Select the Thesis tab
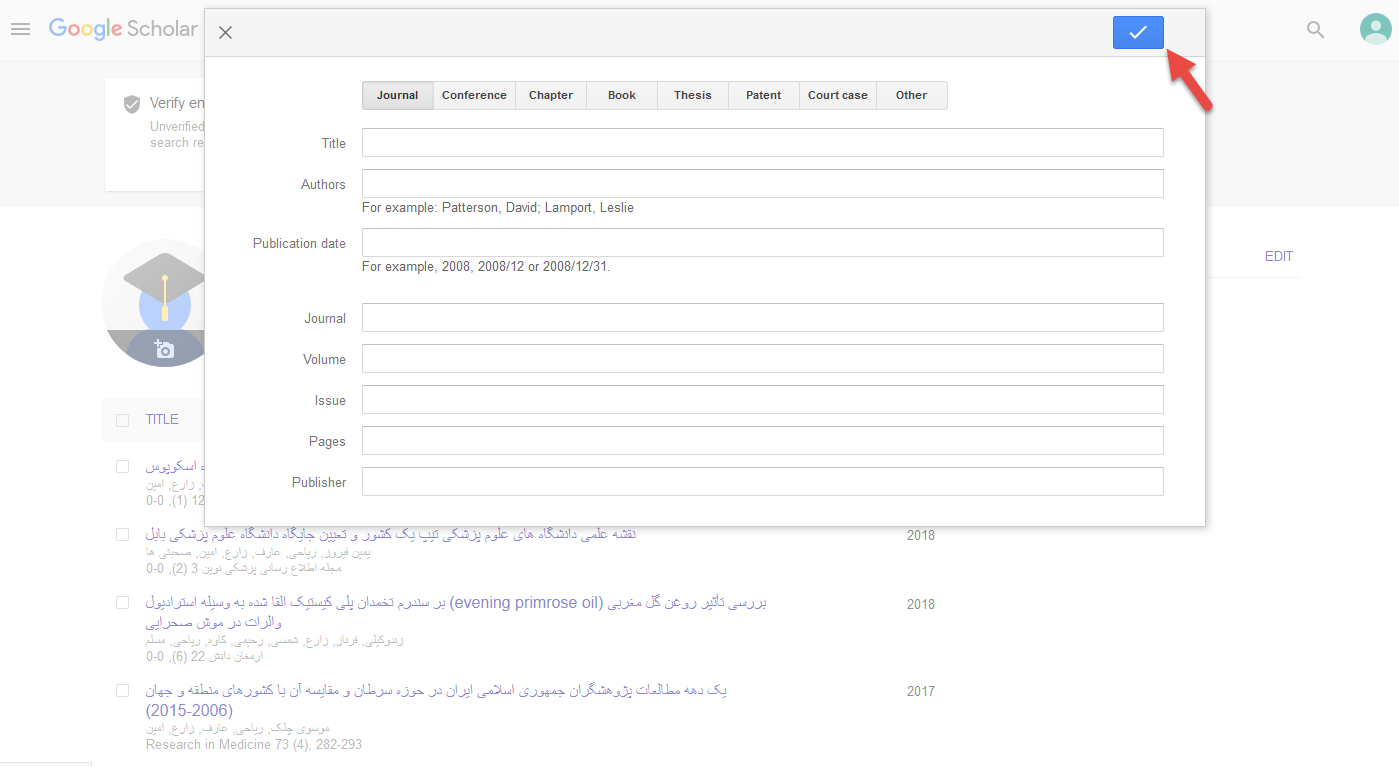Image resolution: width=1399 pixels, height=767 pixels. click(x=692, y=96)
